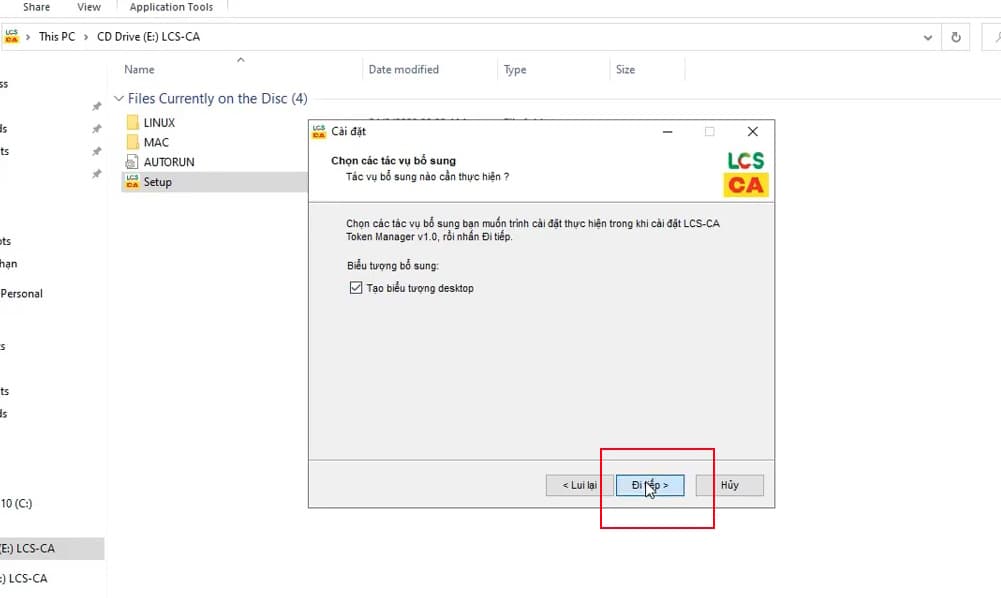Image resolution: width=1001 pixels, height=598 pixels.
Task: Click the LCS CA logo in installer
Action: click(x=745, y=173)
